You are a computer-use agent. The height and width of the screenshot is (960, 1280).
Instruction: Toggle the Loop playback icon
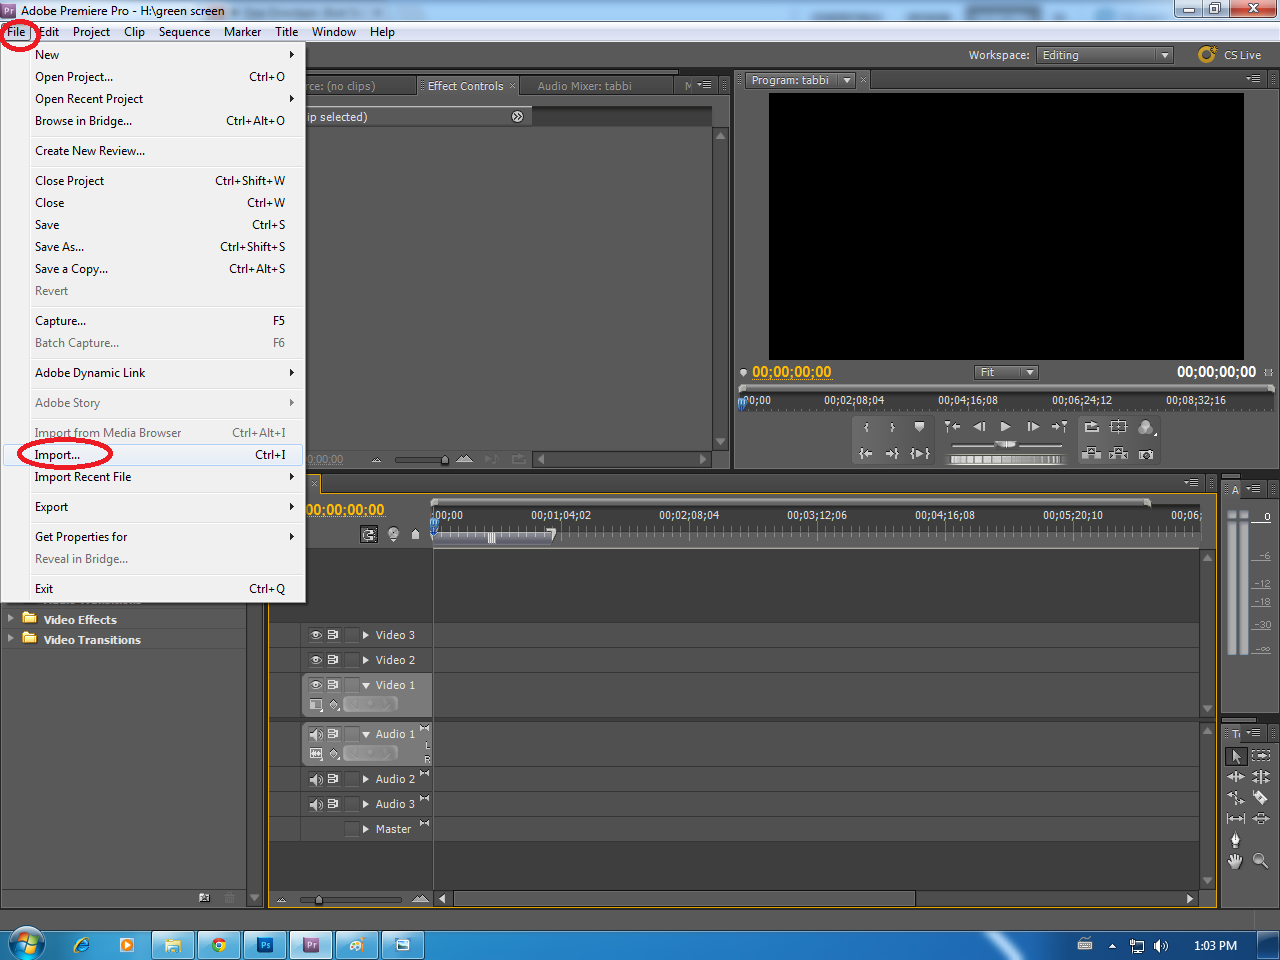1092,427
